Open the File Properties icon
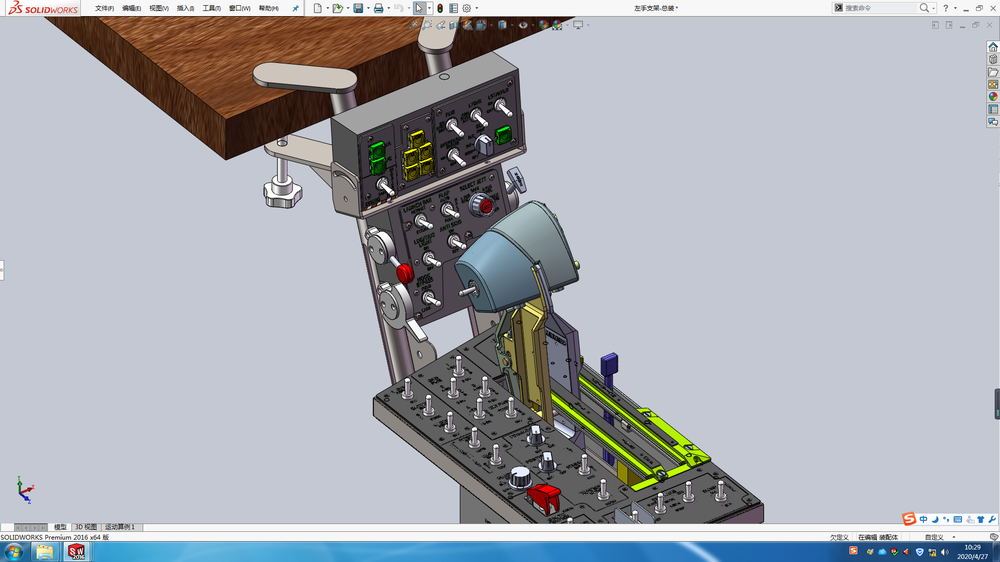1000x562 pixels. (453, 8)
